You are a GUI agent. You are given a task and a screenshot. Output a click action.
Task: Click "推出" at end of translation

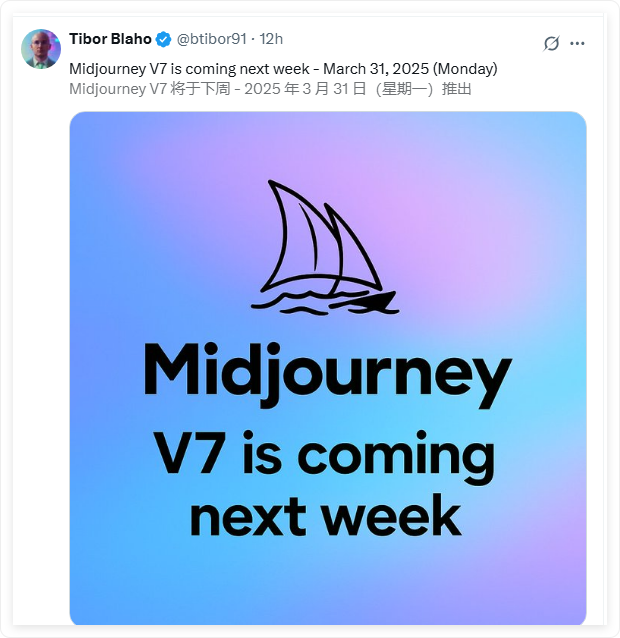click(x=456, y=89)
